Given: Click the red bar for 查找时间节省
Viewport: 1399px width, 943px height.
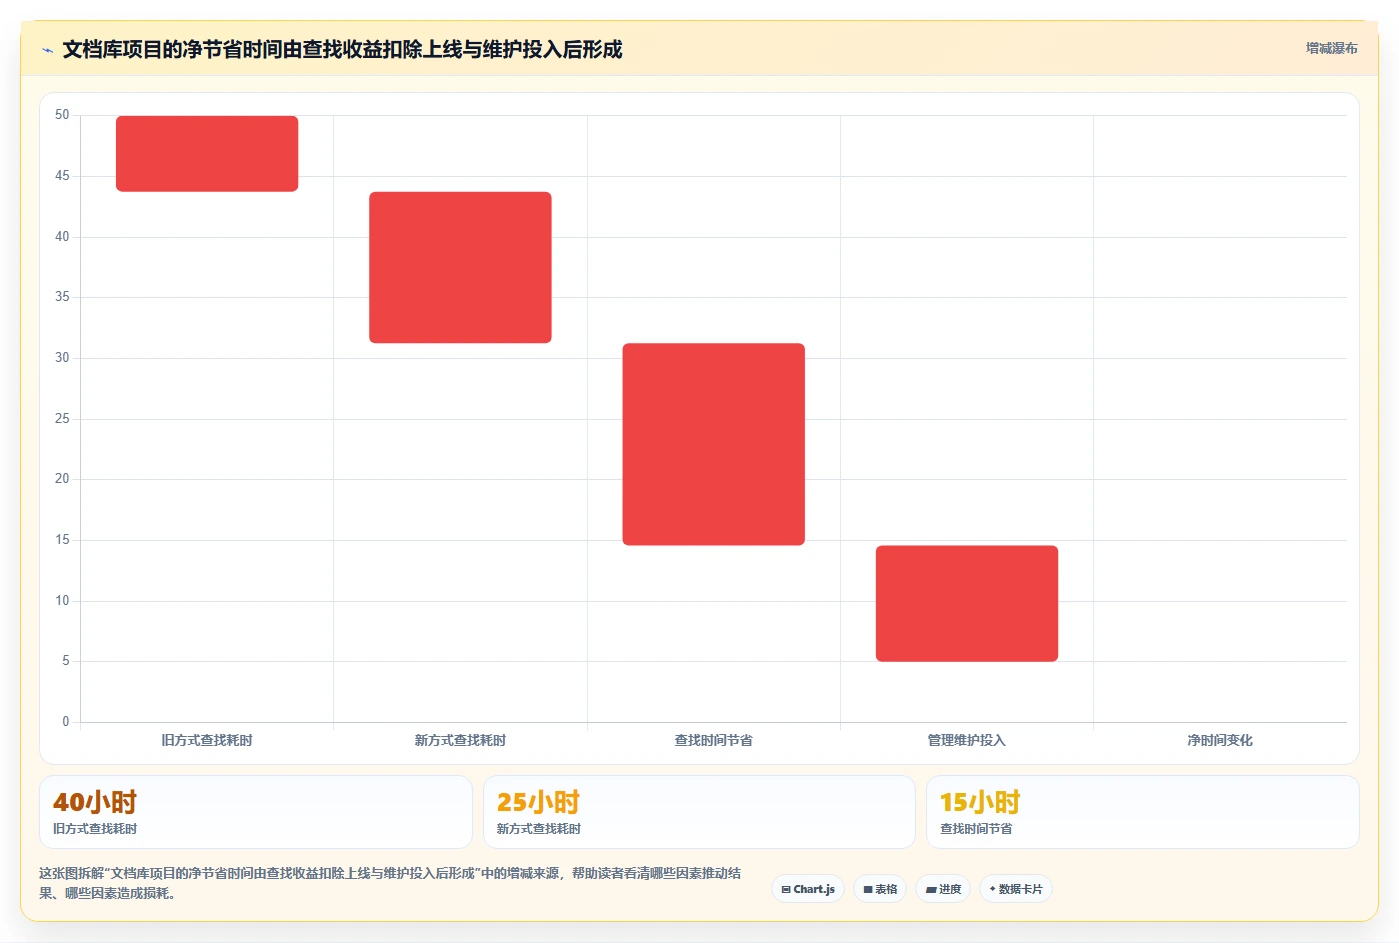Looking at the screenshot, I should [713, 444].
